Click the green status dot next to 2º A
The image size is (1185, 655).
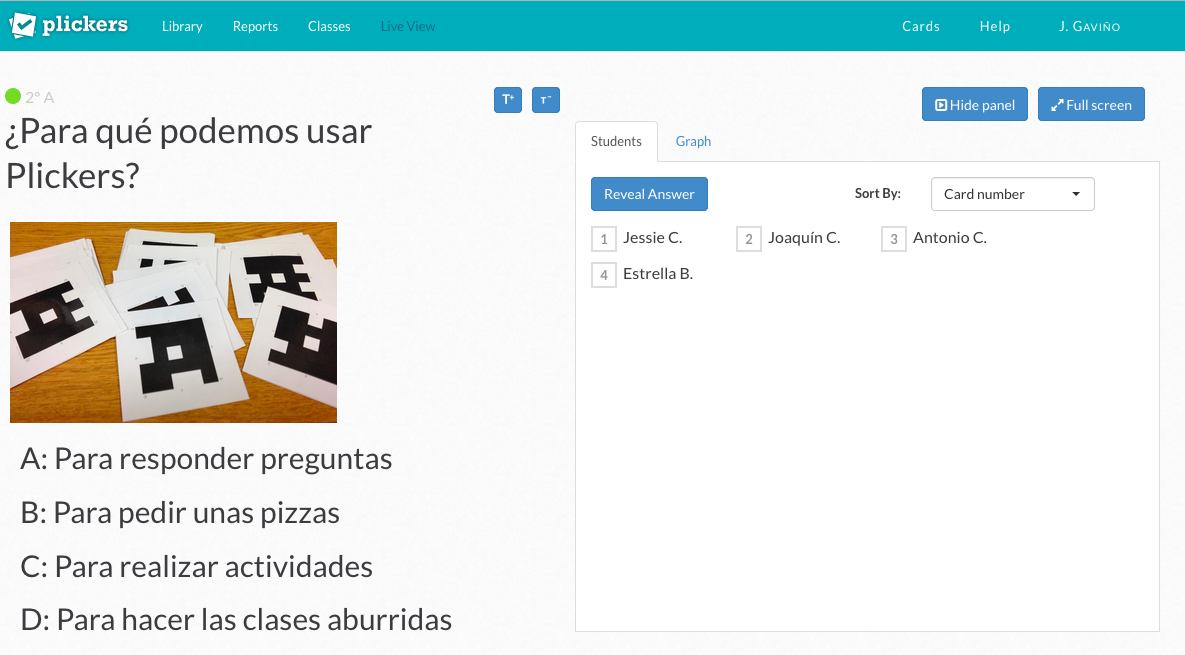13,96
